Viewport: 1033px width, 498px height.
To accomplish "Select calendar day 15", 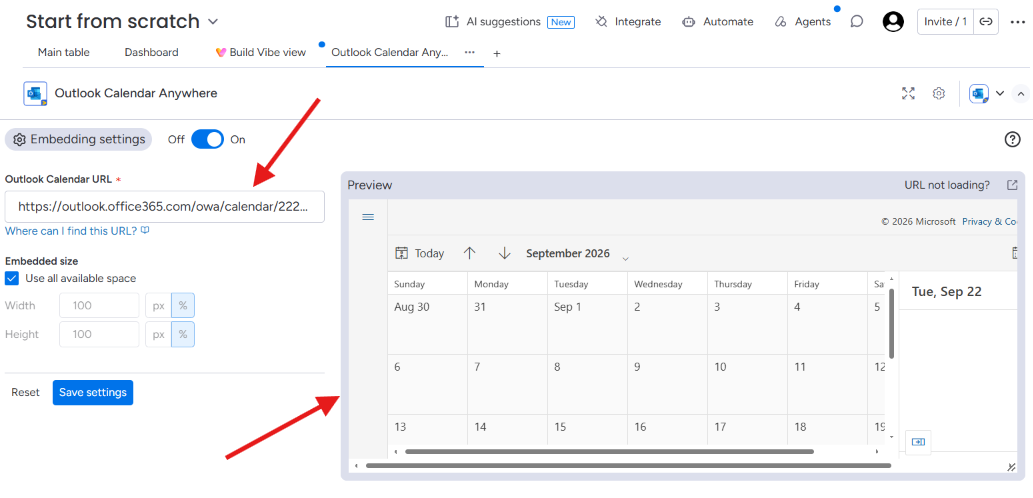I will 587,429.
